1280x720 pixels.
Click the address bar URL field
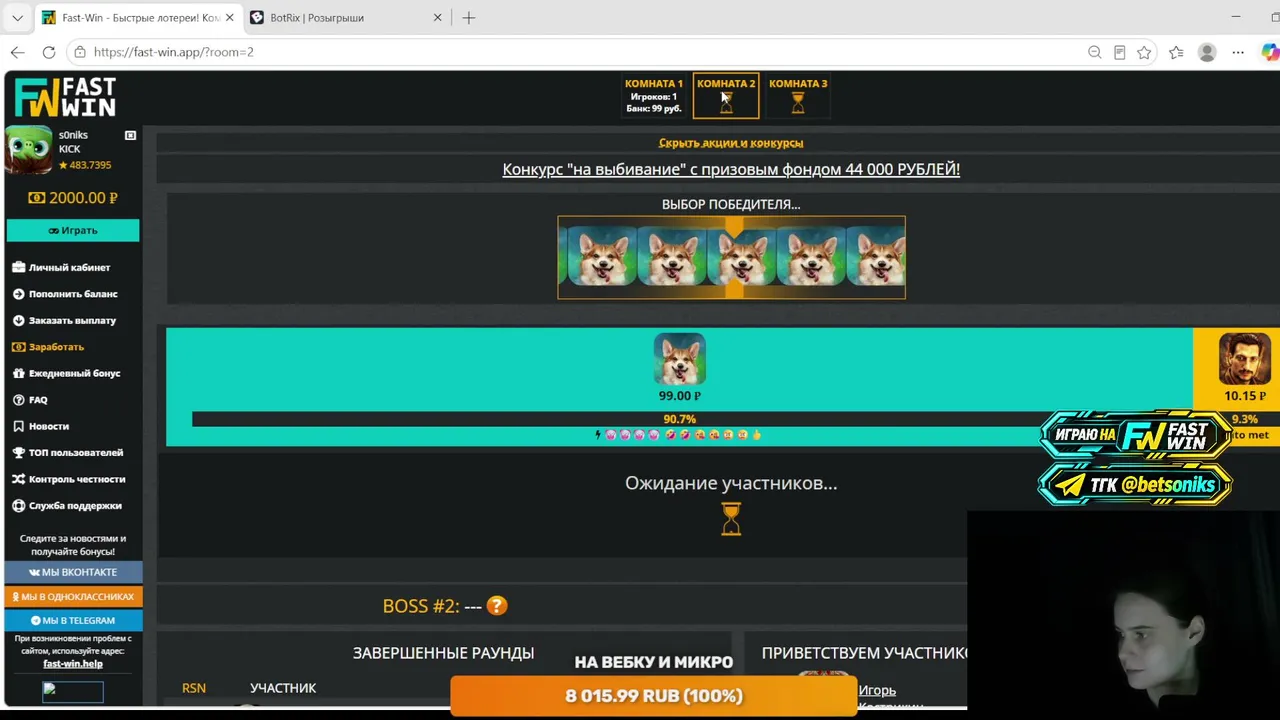tap(580, 52)
